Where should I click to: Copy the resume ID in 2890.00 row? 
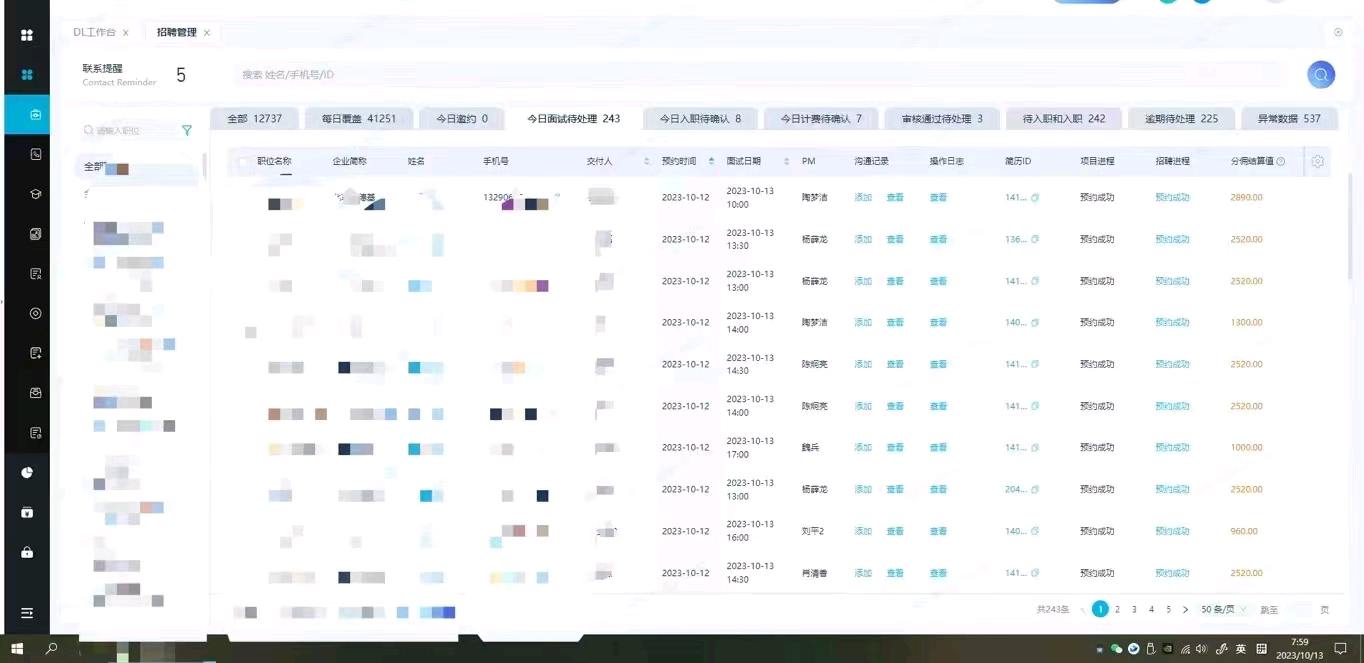[1035, 198]
